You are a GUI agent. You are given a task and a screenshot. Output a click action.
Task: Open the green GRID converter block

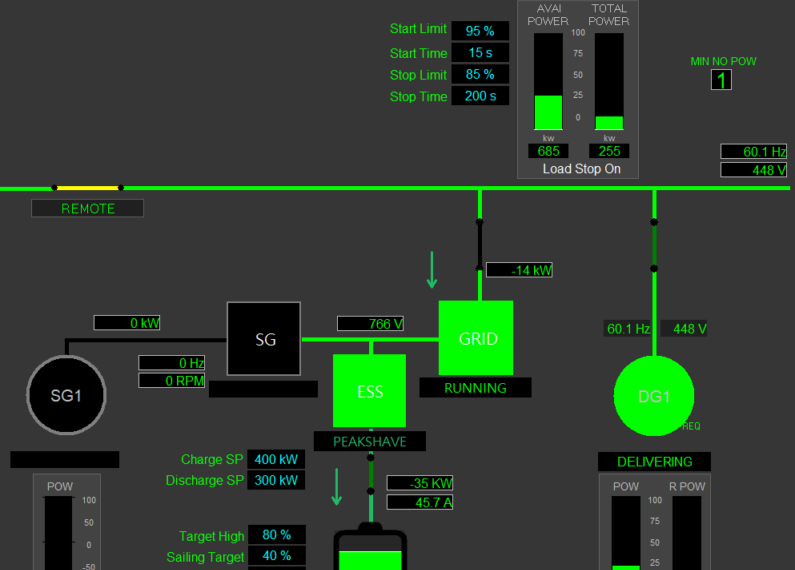476,338
